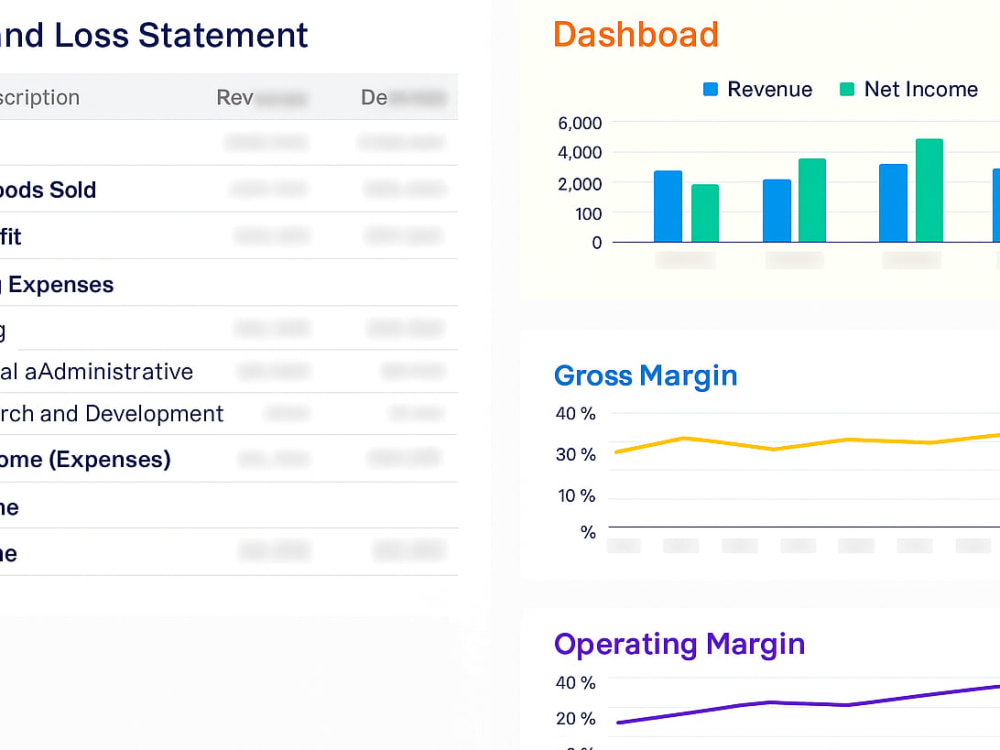Select the Goods Sold table row
This screenshot has height=750, width=1000.
(48, 190)
